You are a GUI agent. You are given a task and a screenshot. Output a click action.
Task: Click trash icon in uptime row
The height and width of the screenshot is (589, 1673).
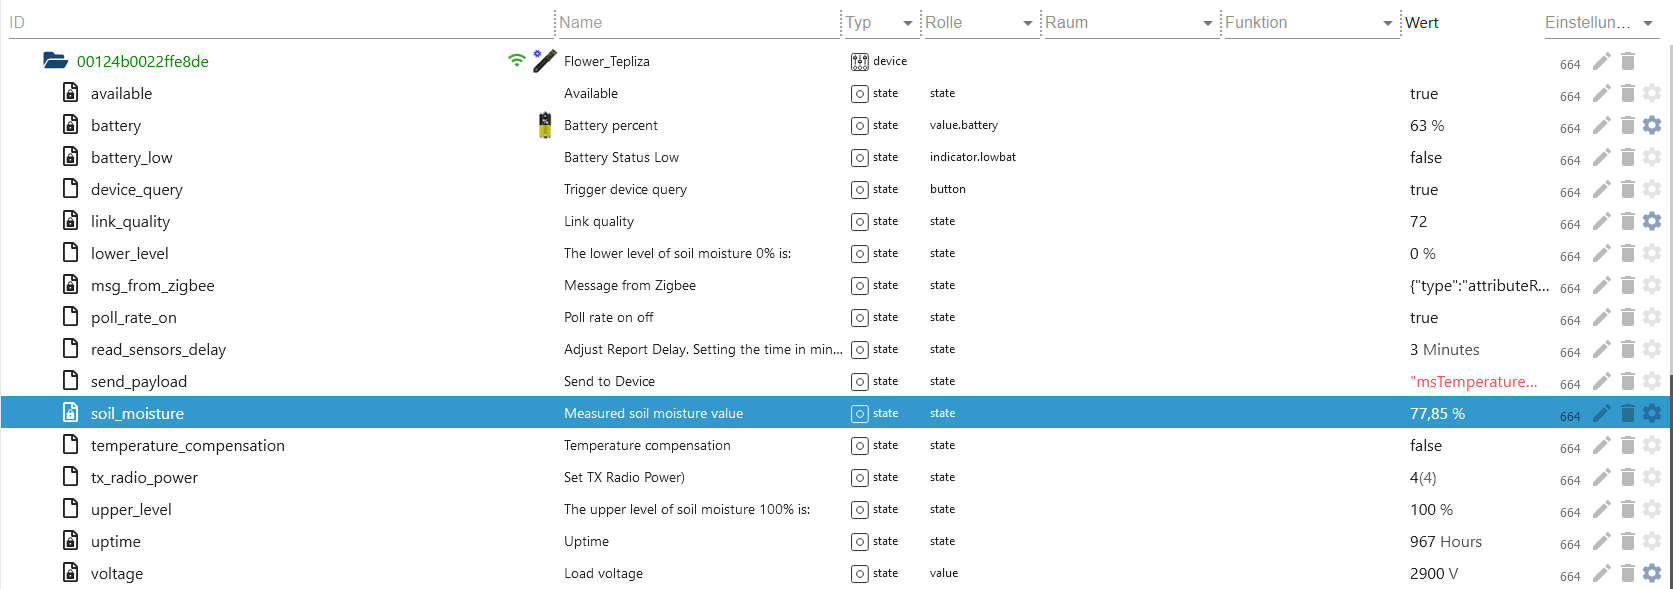(x=1627, y=541)
